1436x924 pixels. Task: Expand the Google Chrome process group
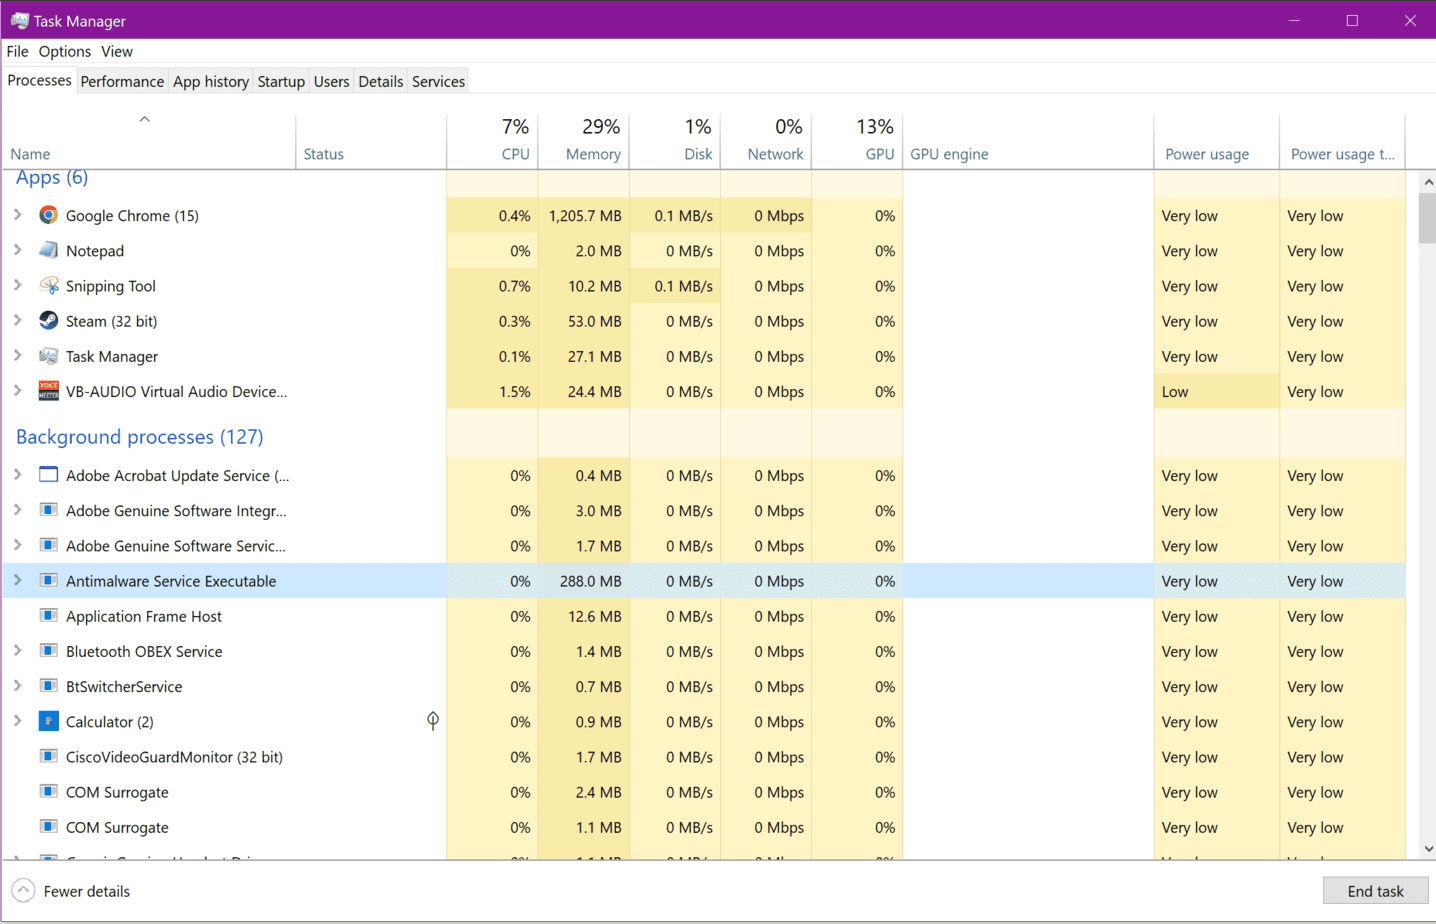pyautogui.click(x=18, y=215)
